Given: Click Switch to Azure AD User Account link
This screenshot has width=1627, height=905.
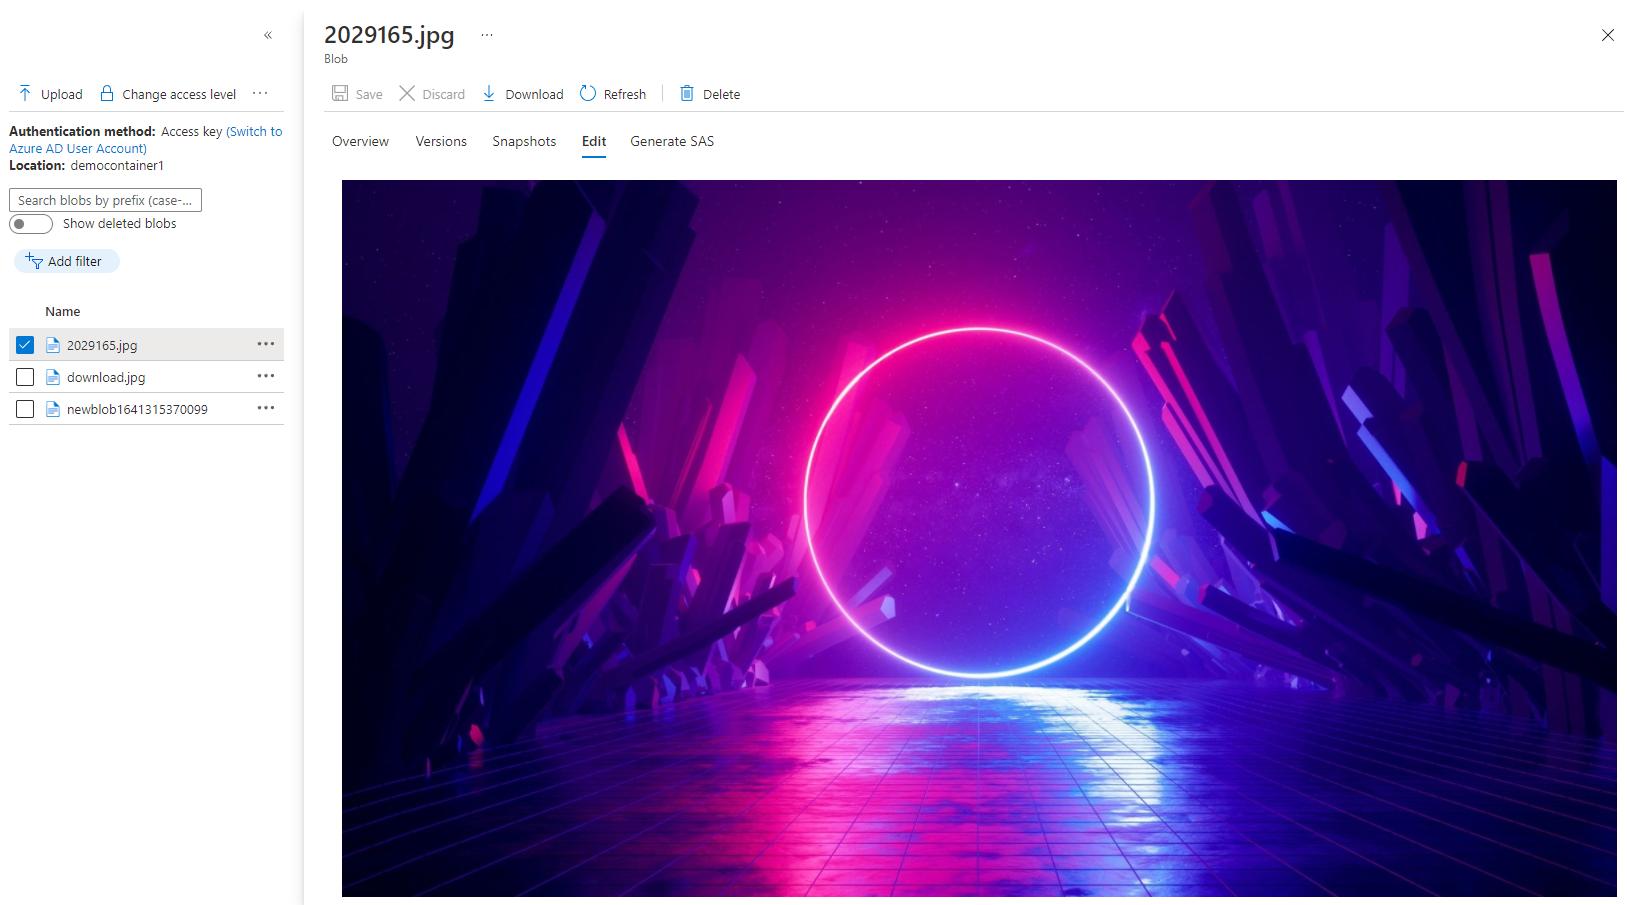Looking at the screenshot, I should (x=146, y=140).
